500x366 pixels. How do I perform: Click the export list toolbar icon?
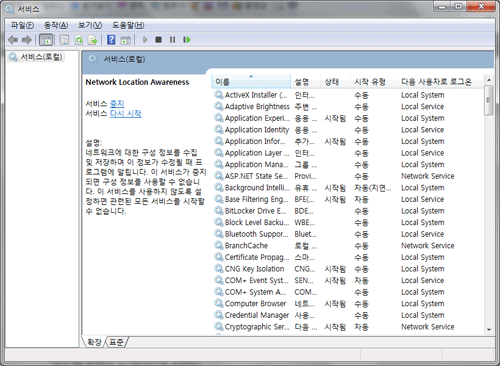point(92,40)
